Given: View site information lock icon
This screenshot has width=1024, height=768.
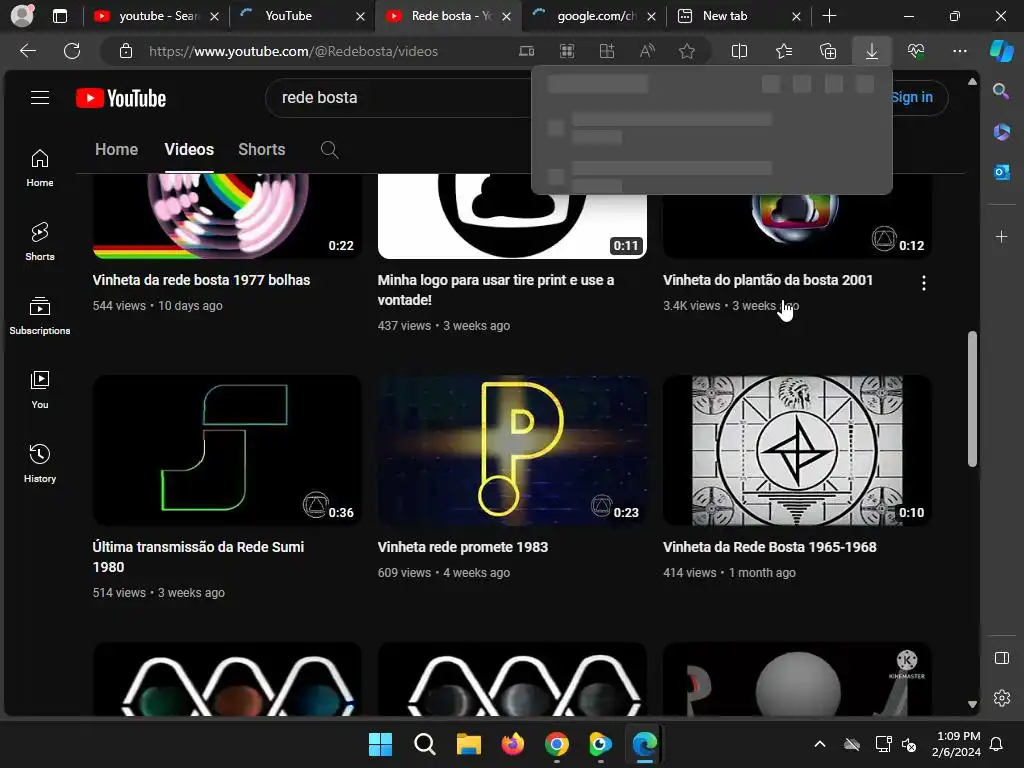Looking at the screenshot, I should (126, 51).
